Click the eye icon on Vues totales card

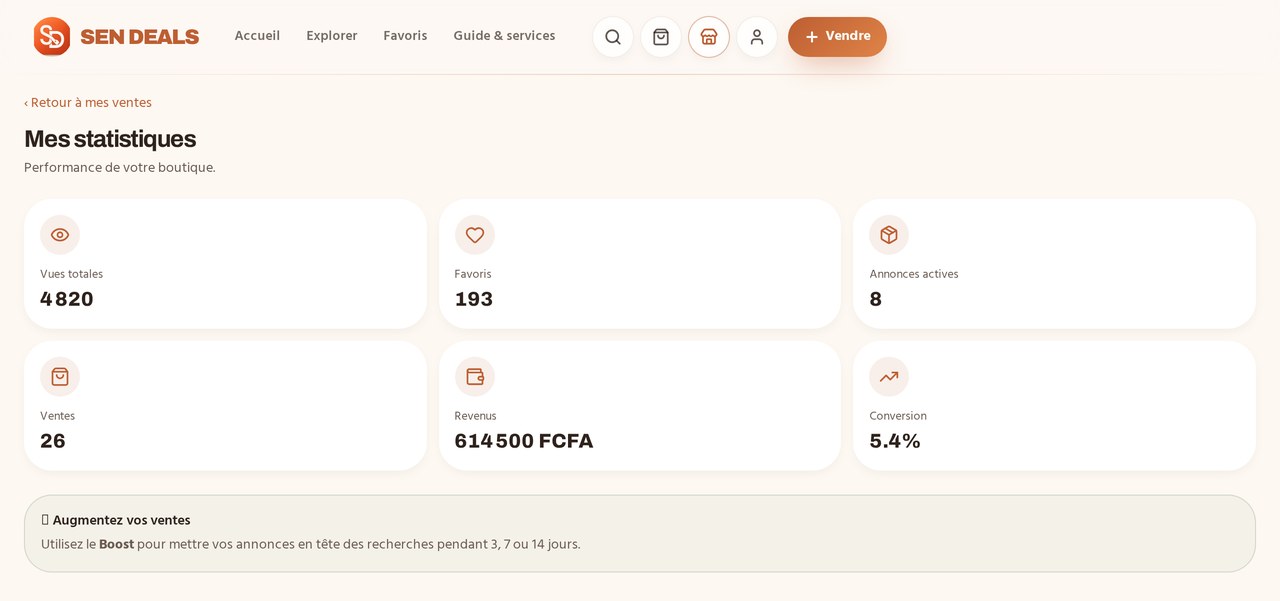click(60, 235)
